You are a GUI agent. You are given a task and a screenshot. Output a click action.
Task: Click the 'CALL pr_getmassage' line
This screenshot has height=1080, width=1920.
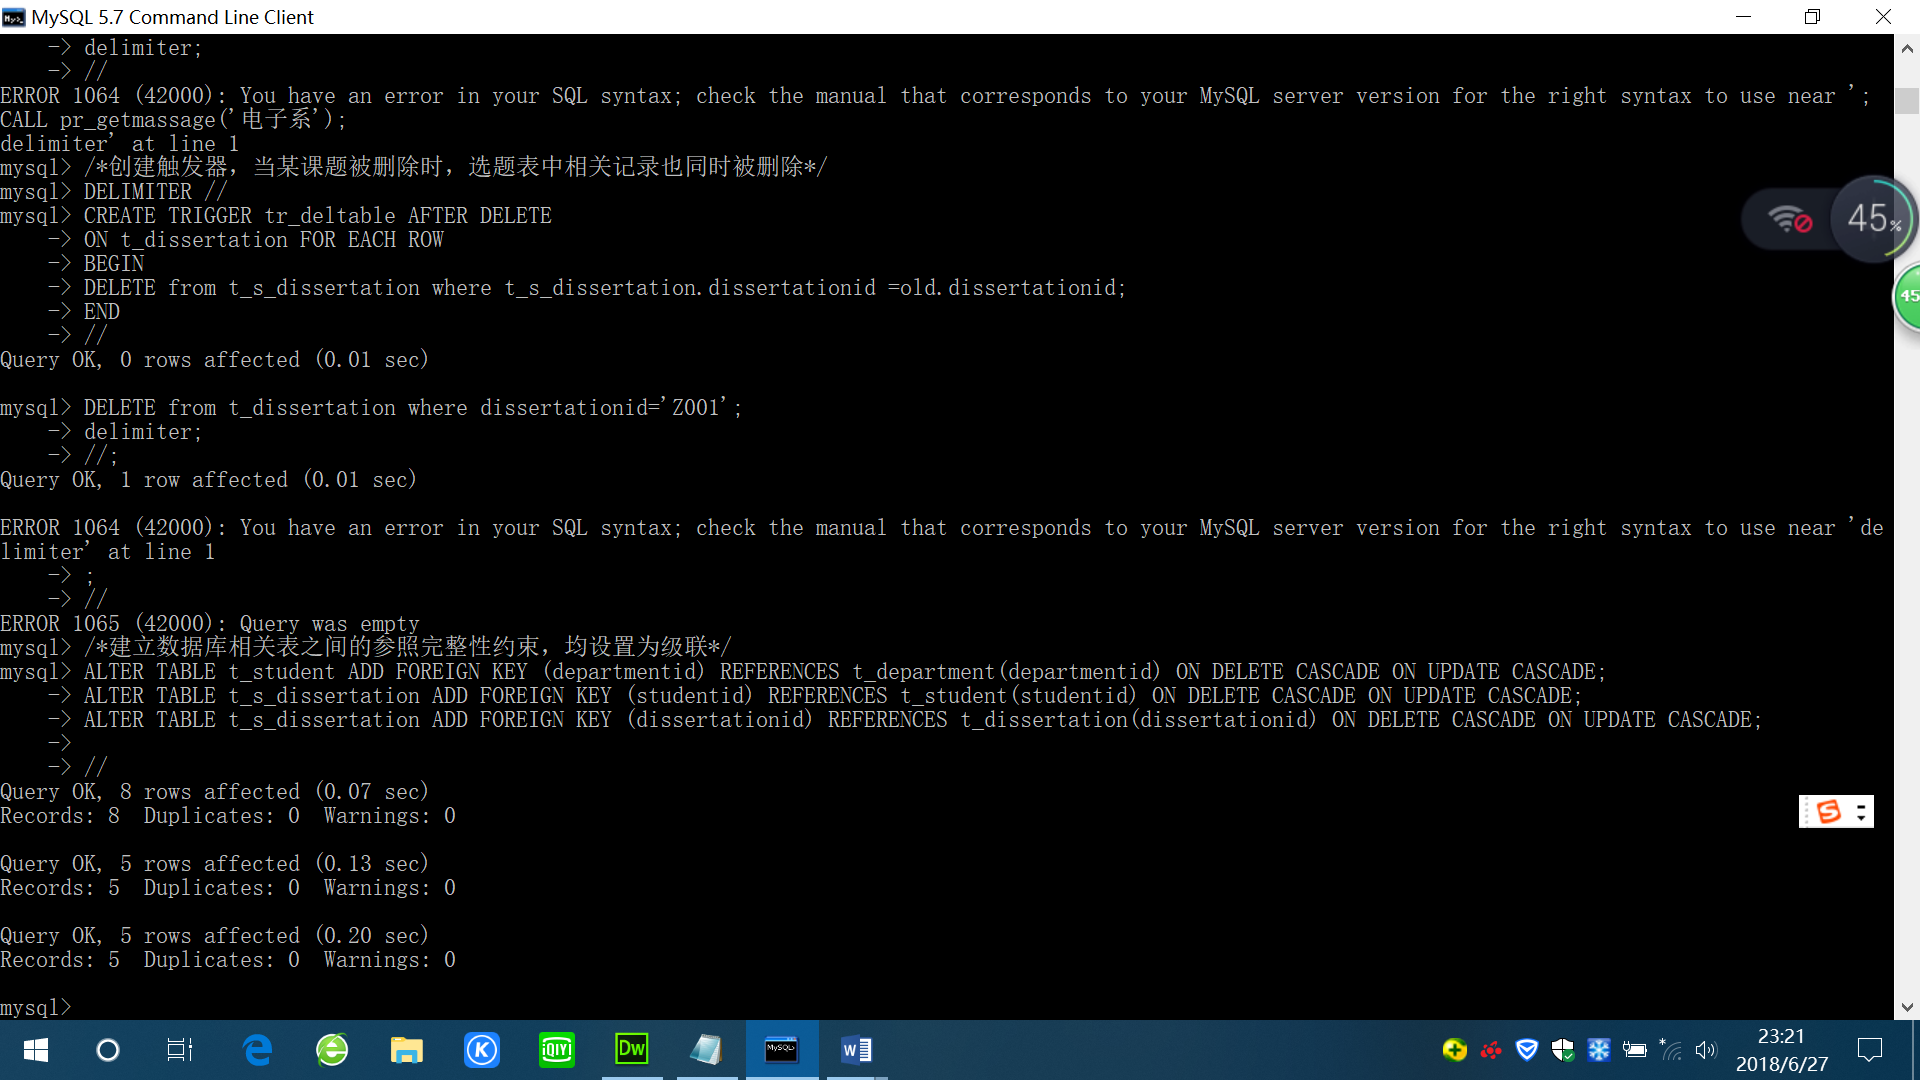coord(174,120)
